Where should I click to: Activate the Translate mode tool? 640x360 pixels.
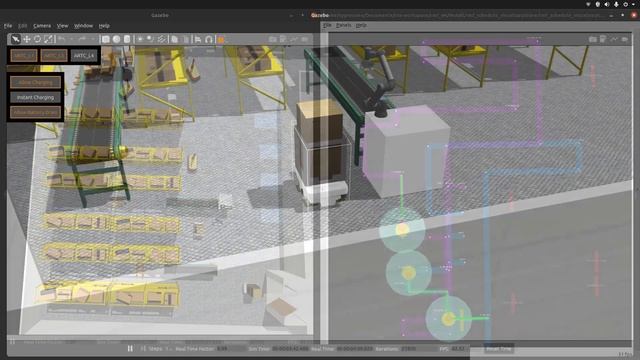(27, 39)
